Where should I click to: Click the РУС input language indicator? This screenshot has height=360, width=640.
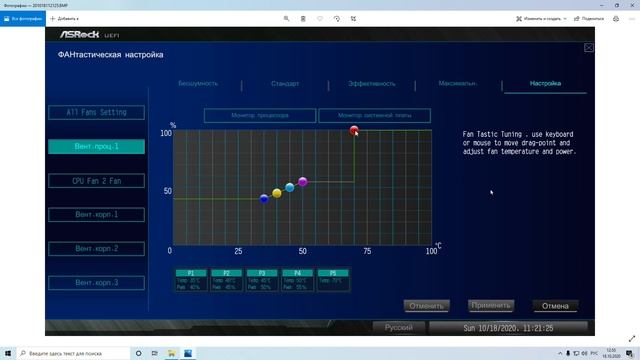pos(594,353)
